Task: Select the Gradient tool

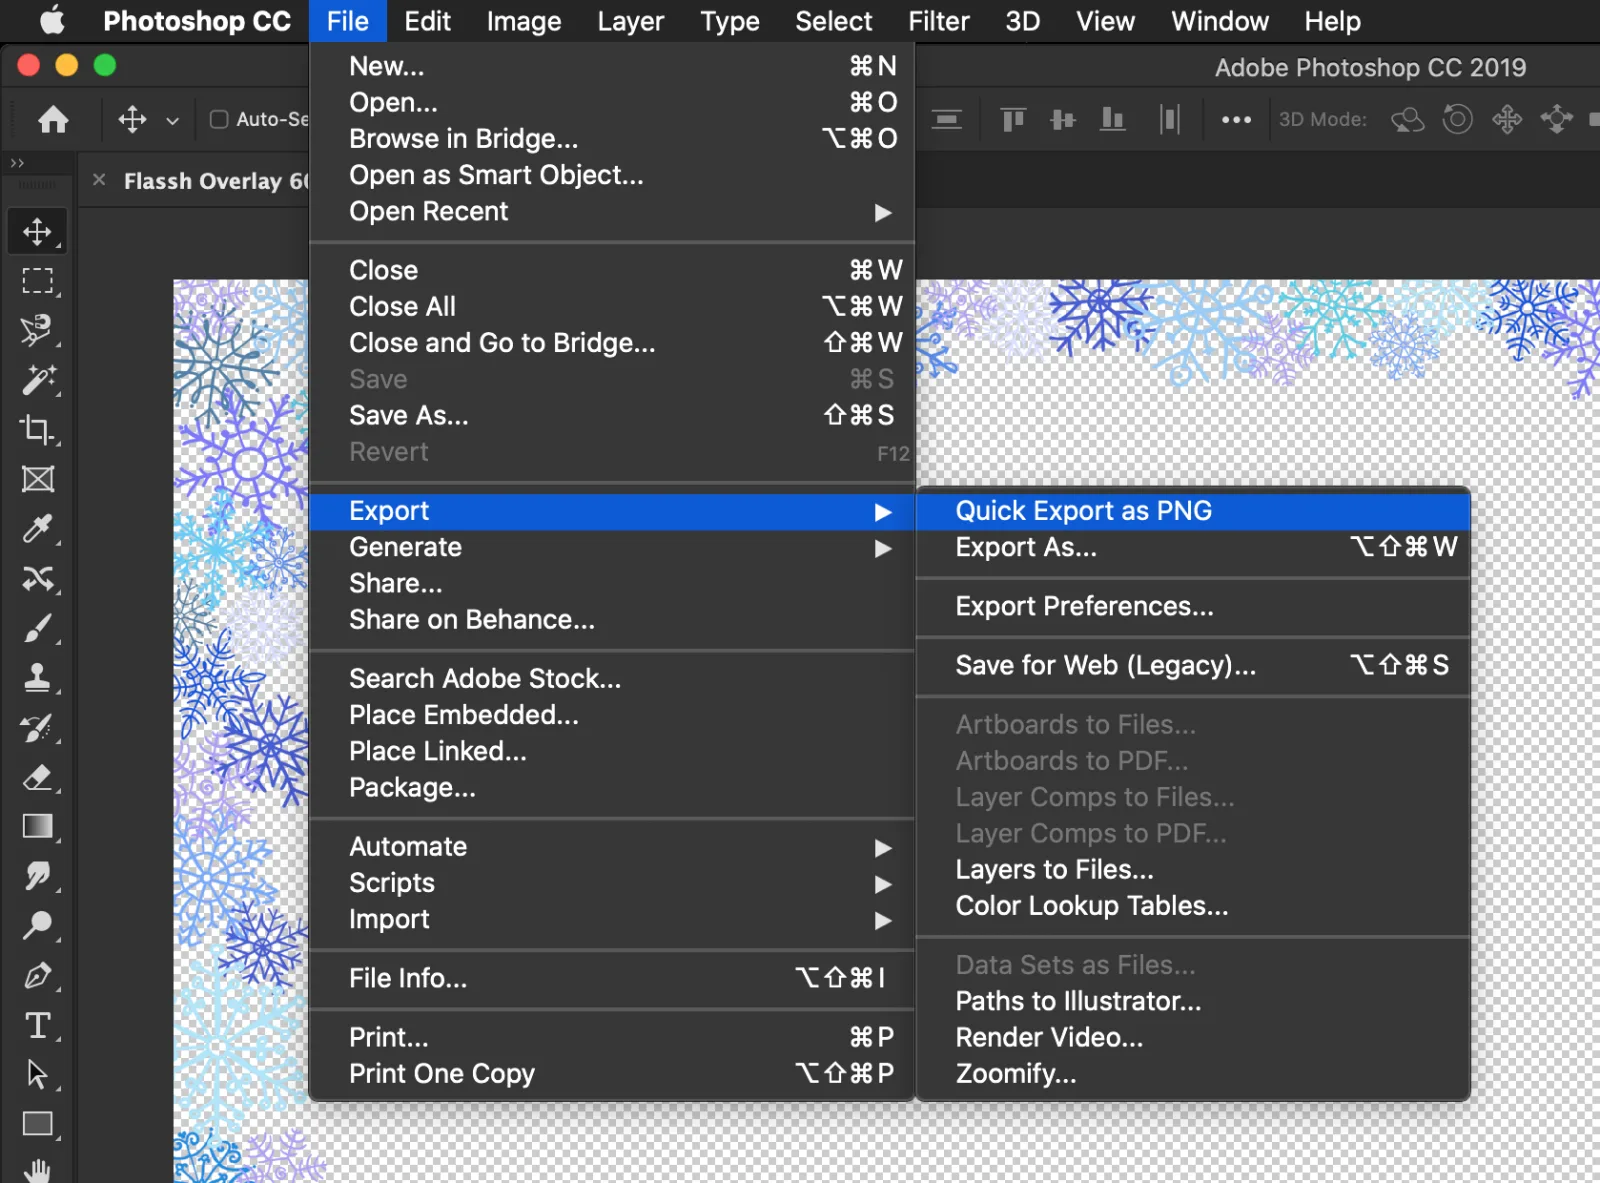Action: pyautogui.click(x=38, y=826)
